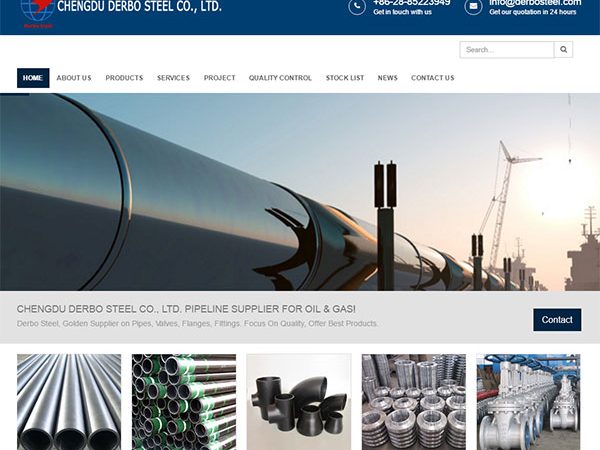The width and height of the screenshot is (600, 450).
Task: Open the black pipe fittings thumbnail
Action: click(299, 402)
